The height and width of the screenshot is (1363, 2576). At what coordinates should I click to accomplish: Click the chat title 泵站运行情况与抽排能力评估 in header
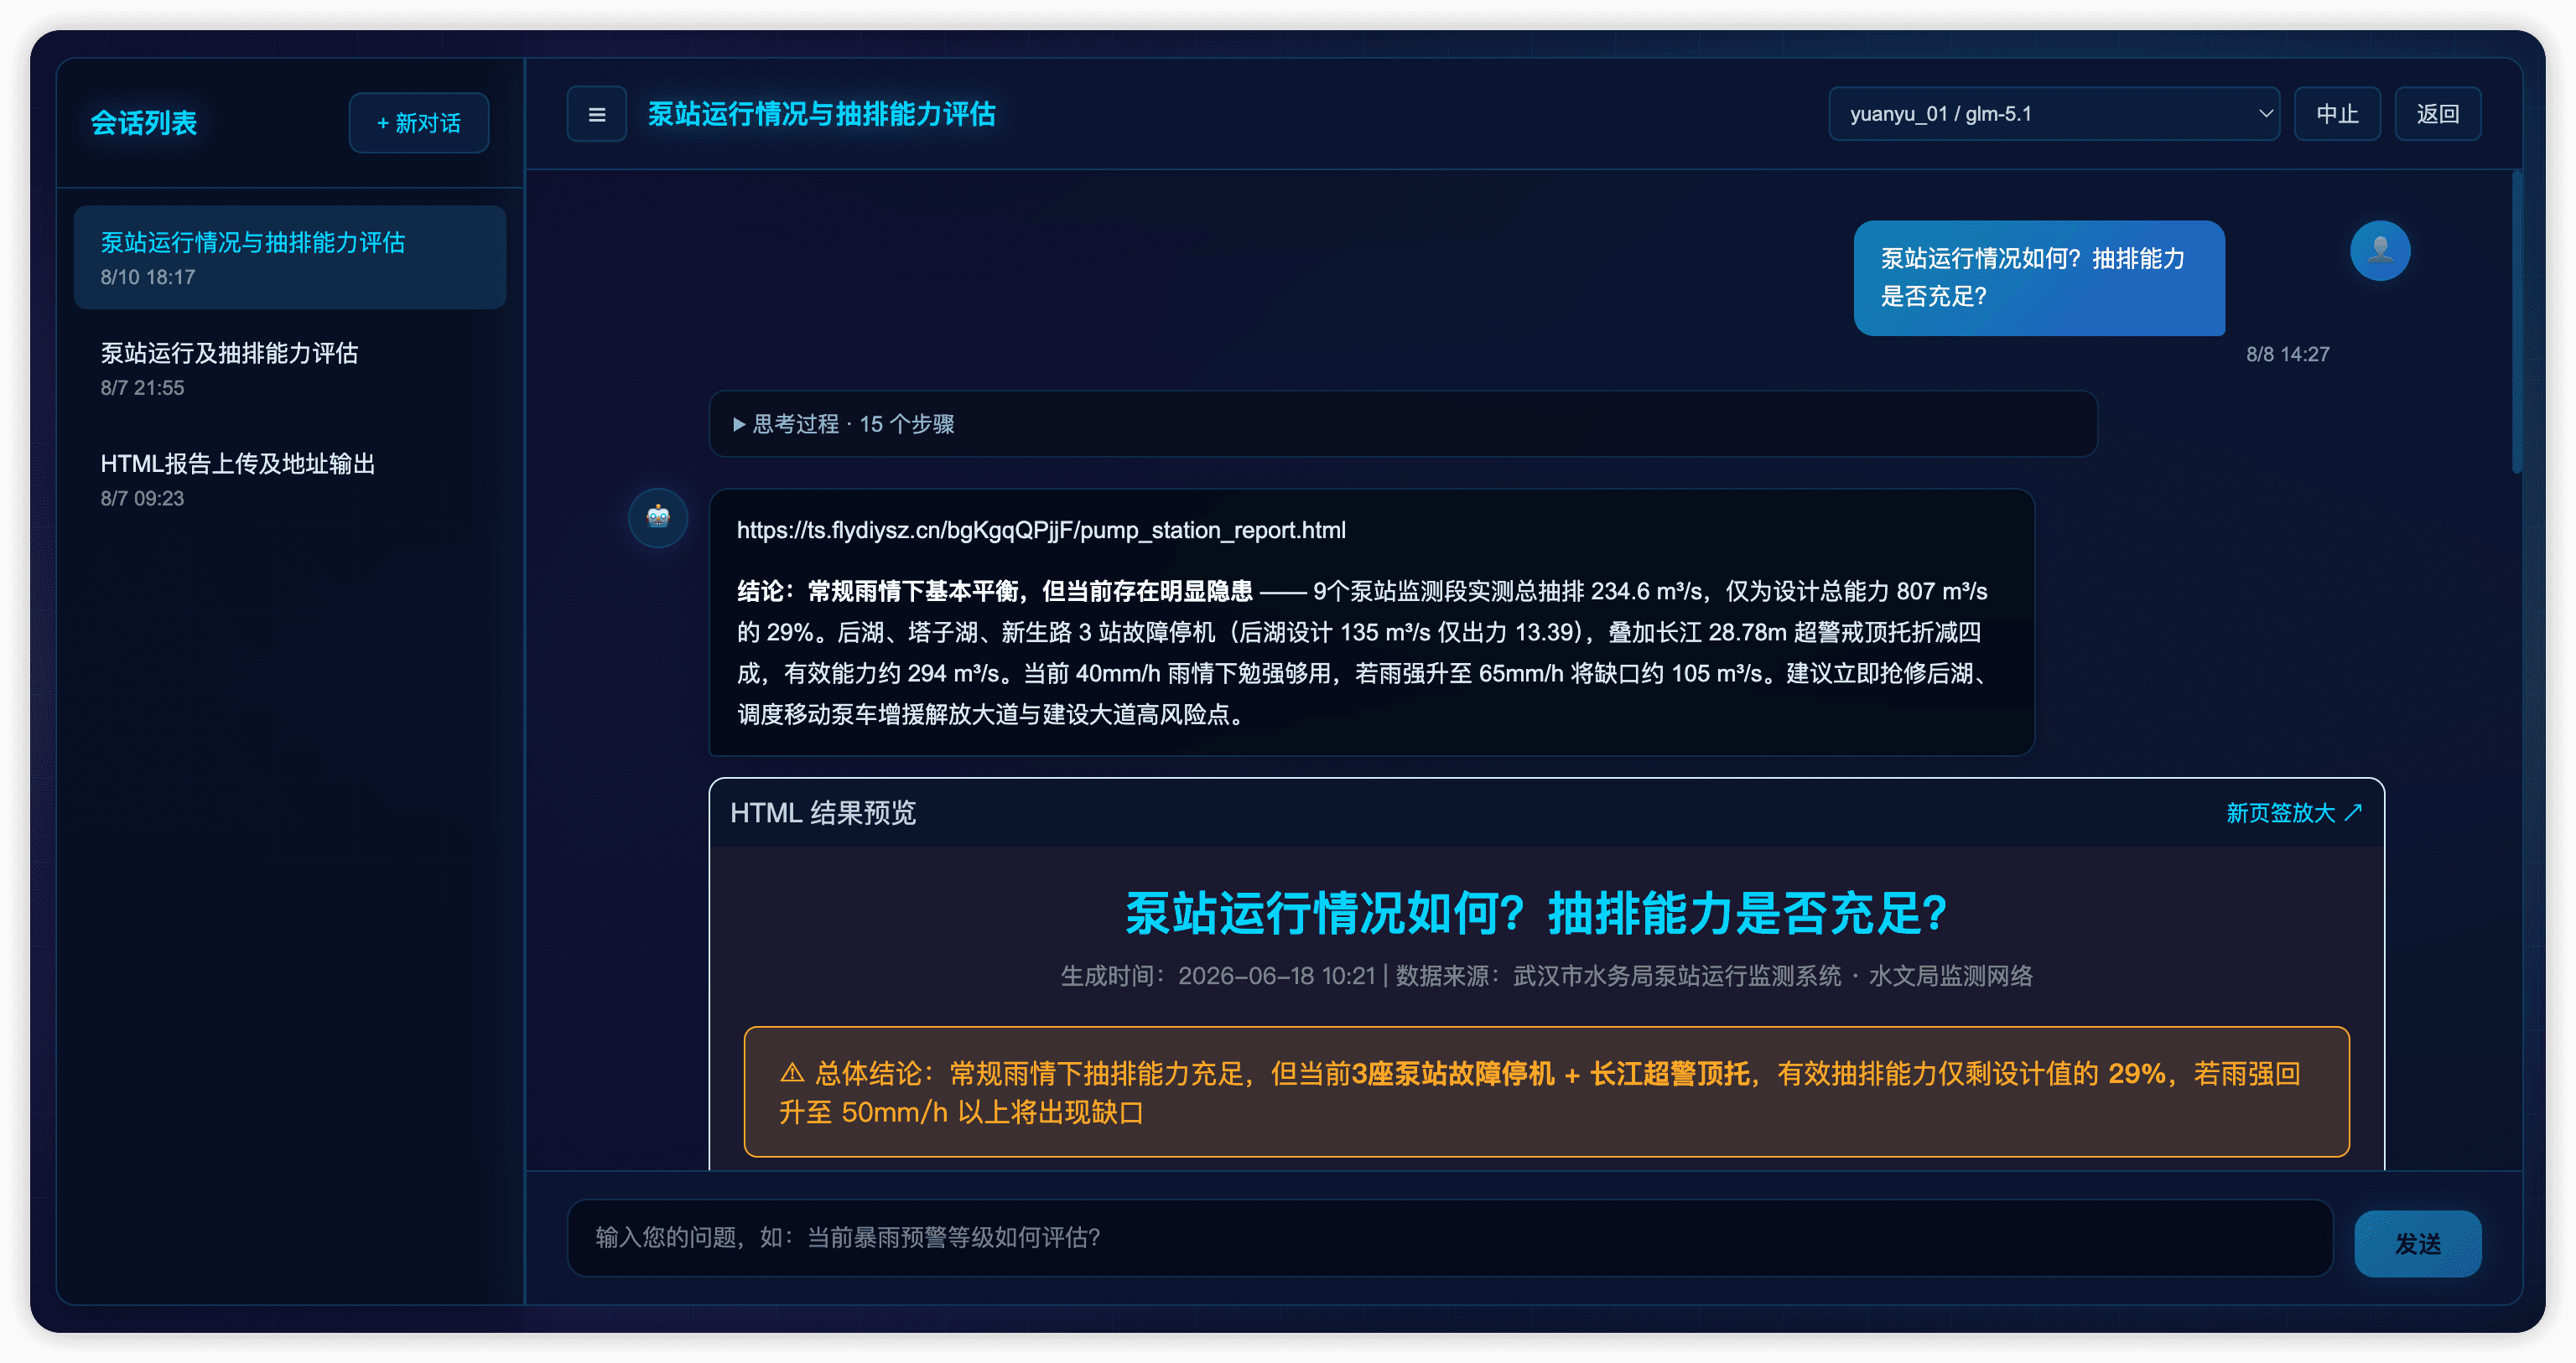[x=821, y=114]
